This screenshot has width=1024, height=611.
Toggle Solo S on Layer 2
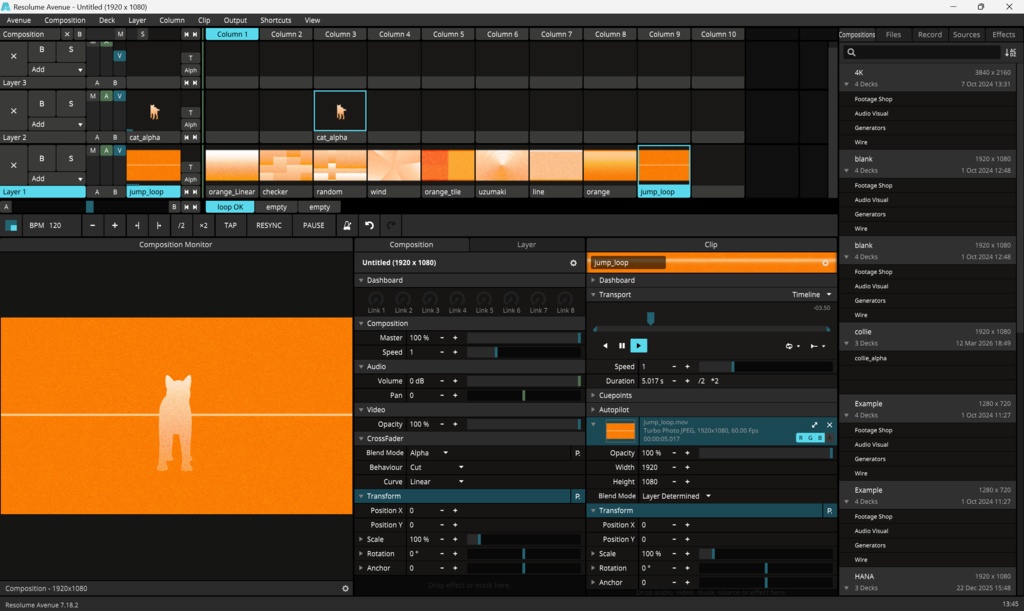(x=71, y=103)
